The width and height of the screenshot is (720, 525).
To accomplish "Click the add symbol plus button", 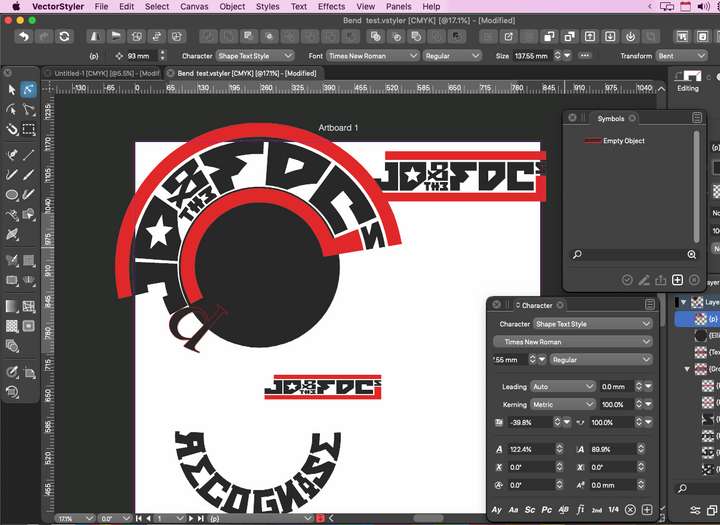I will (677, 280).
